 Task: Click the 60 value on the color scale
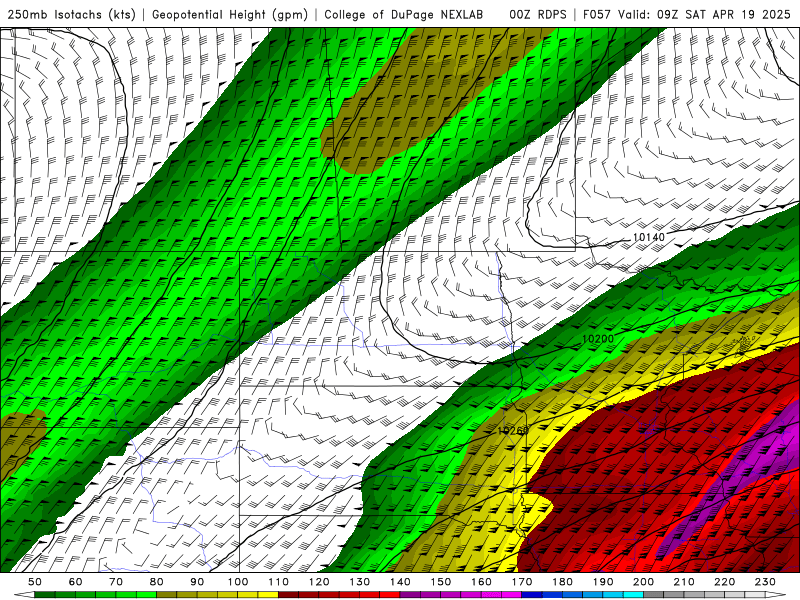(x=76, y=582)
